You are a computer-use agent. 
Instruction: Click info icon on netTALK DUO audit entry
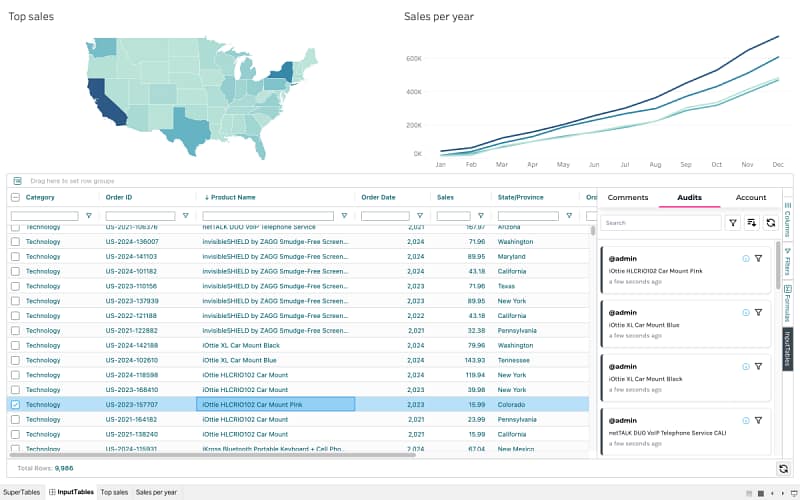[x=746, y=420]
